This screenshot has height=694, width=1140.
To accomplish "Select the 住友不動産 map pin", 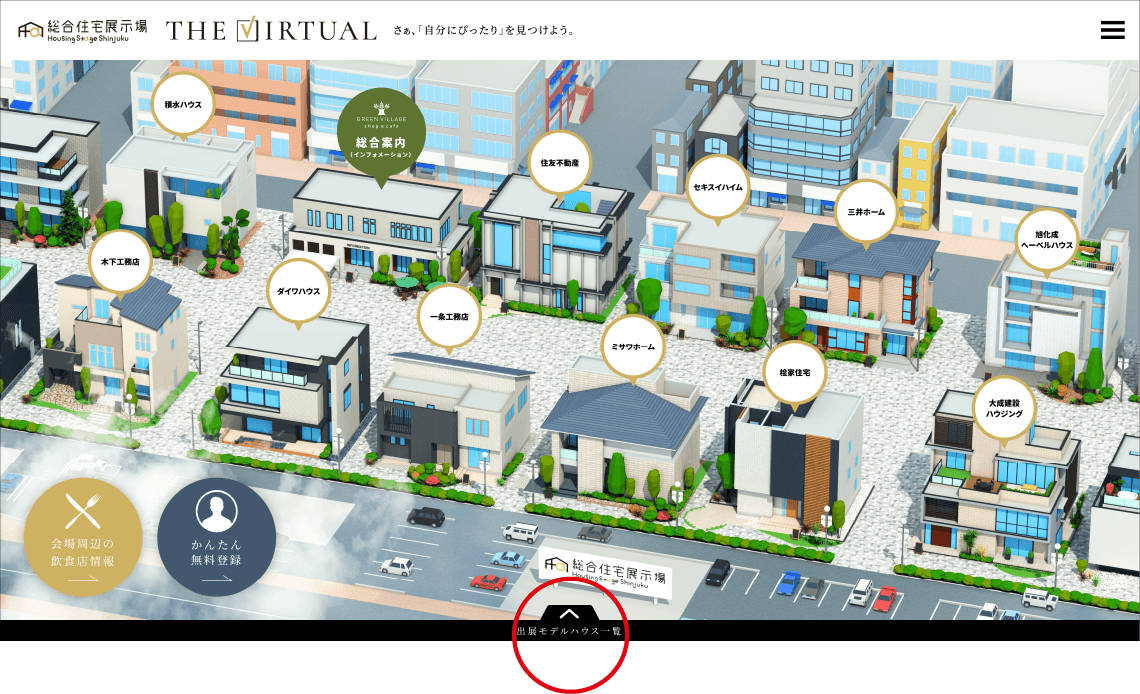I will 560,165.
